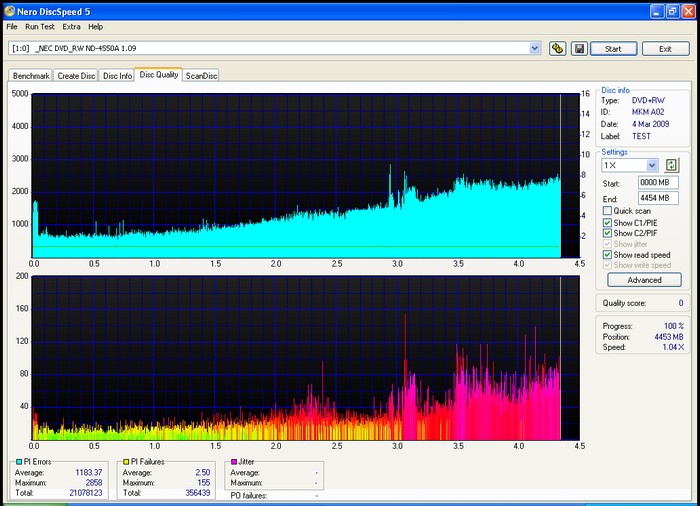Expand the 1X scan speed dropdown
The height and width of the screenshot is (506, 700).
652,165
